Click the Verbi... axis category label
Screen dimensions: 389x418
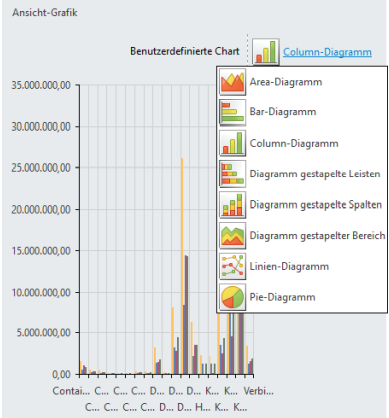[x=259, y=391]
